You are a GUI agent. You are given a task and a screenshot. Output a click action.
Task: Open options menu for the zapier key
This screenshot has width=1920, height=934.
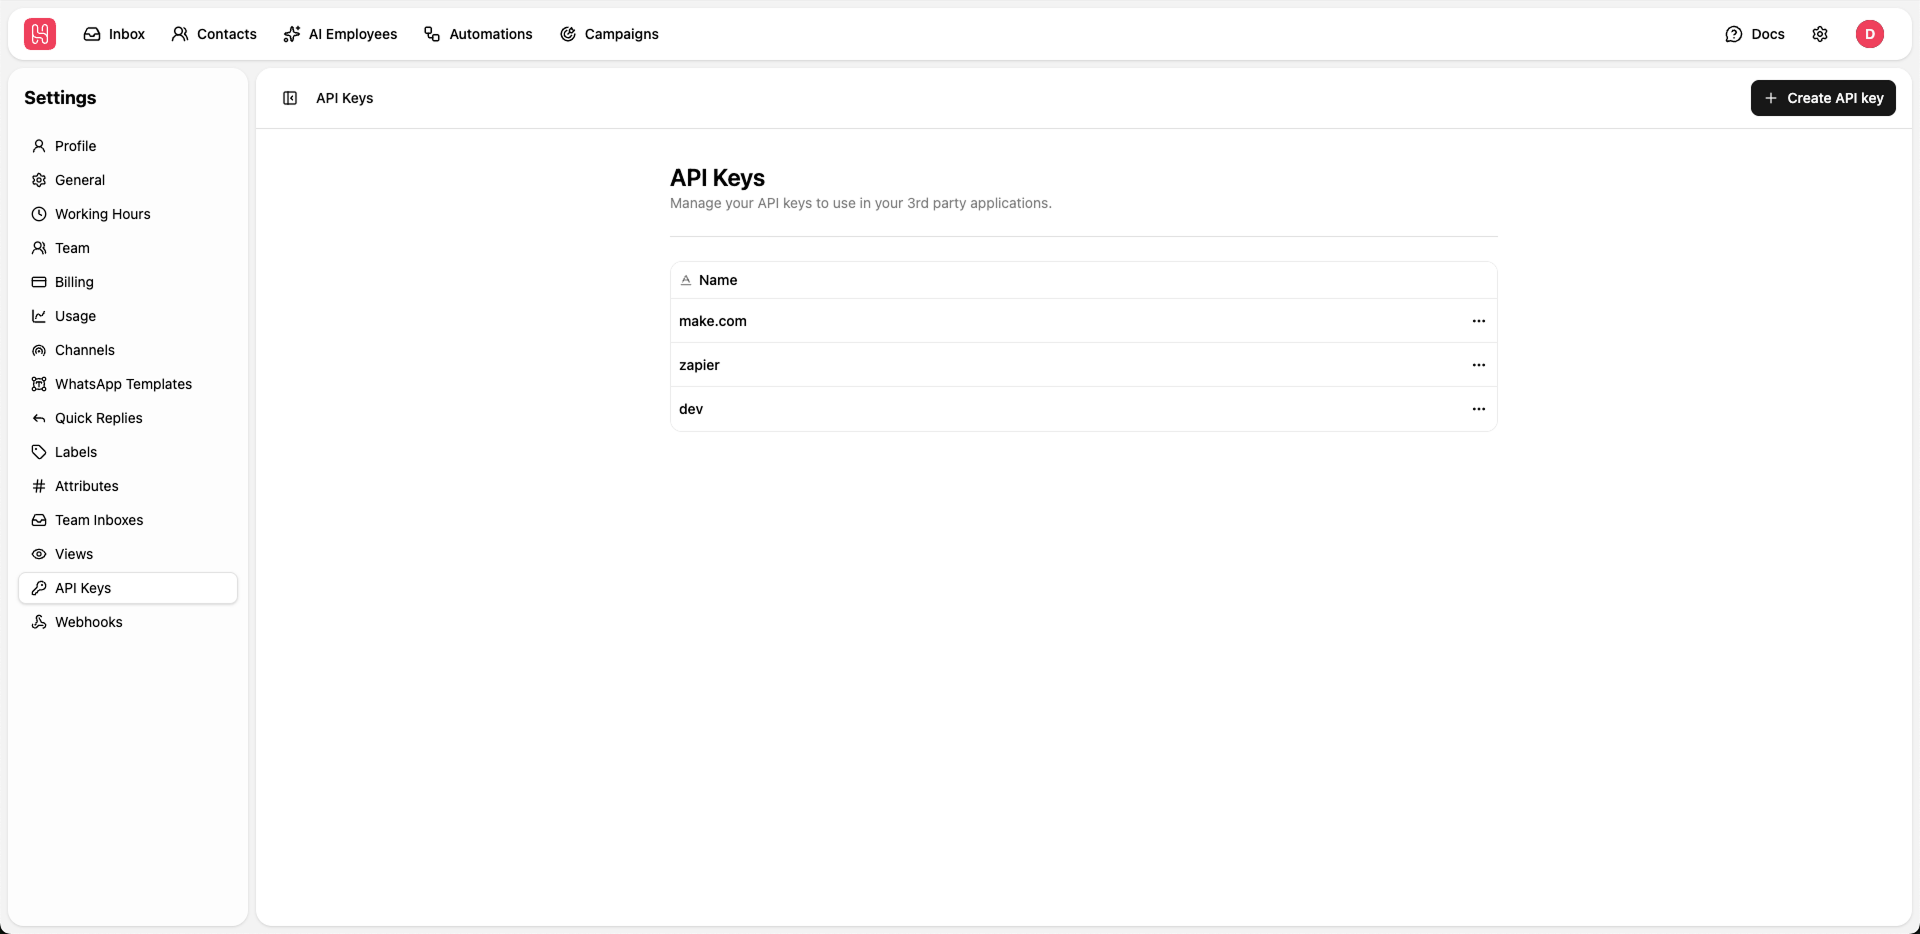pos(1479,364)
